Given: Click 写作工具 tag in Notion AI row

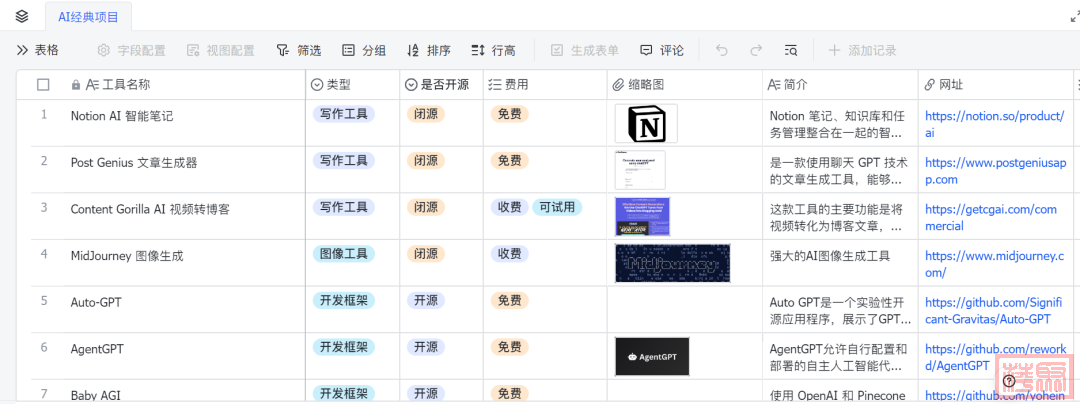Looking at the screenshot, I should click(x=344, y=114).
